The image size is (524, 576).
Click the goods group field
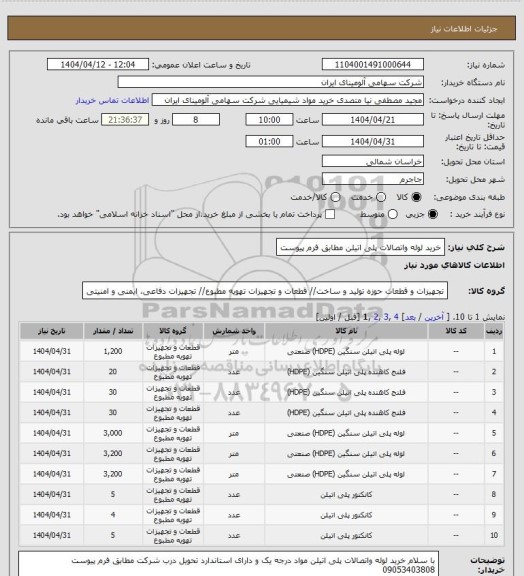click(x=265, y=291)
